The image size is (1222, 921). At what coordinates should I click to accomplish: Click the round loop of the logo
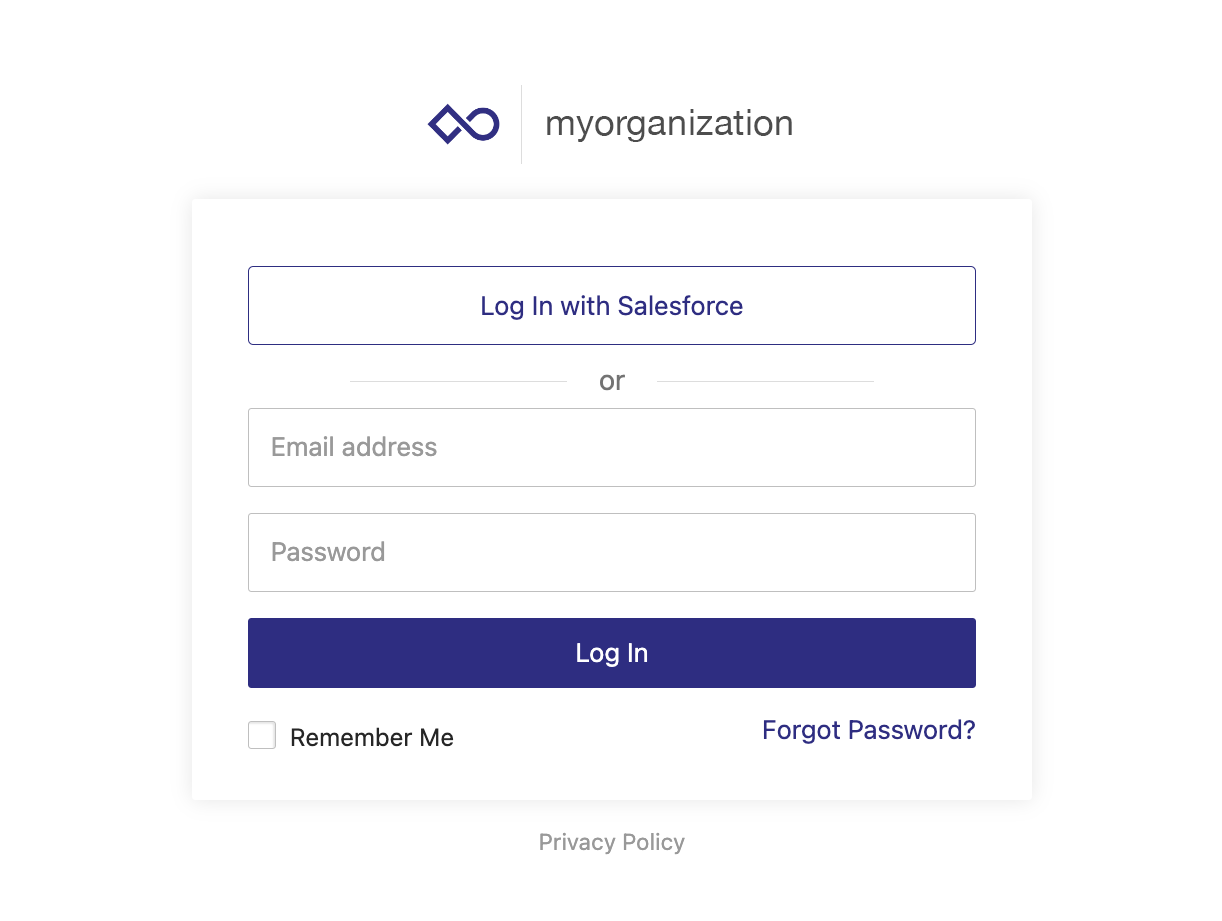pos(482,124)
